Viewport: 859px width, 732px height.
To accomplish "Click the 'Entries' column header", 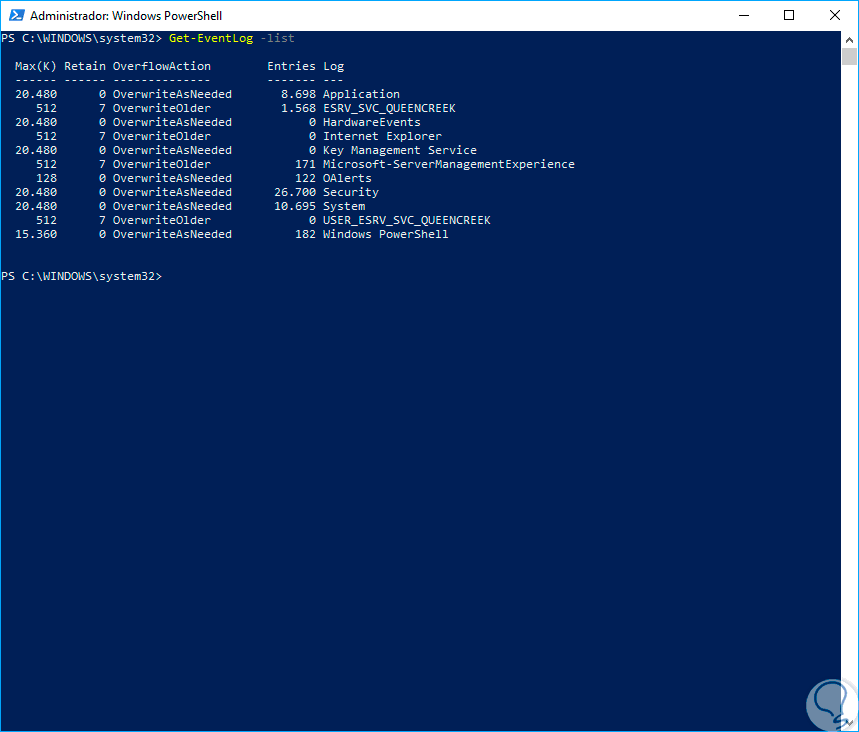I will (x=291, y=66).
